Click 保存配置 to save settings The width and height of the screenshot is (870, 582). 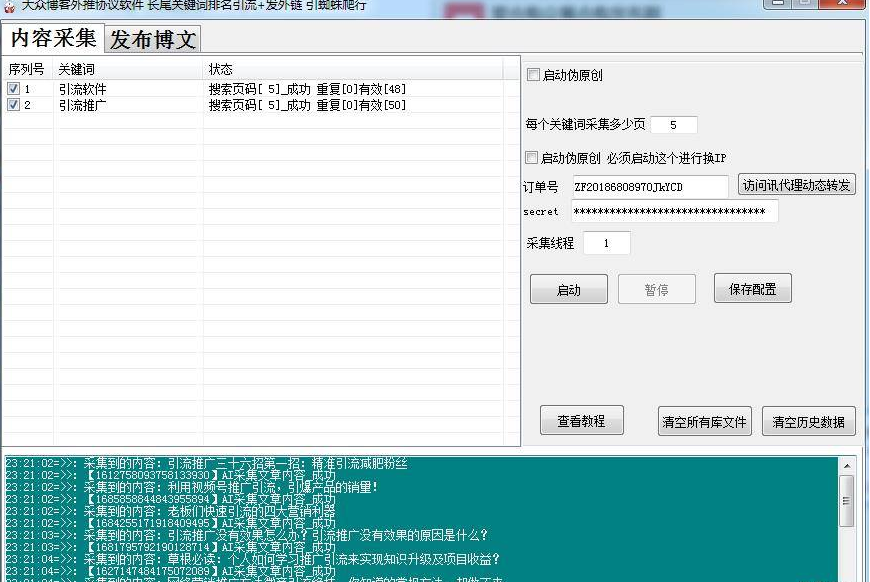(x=751, y=288)
